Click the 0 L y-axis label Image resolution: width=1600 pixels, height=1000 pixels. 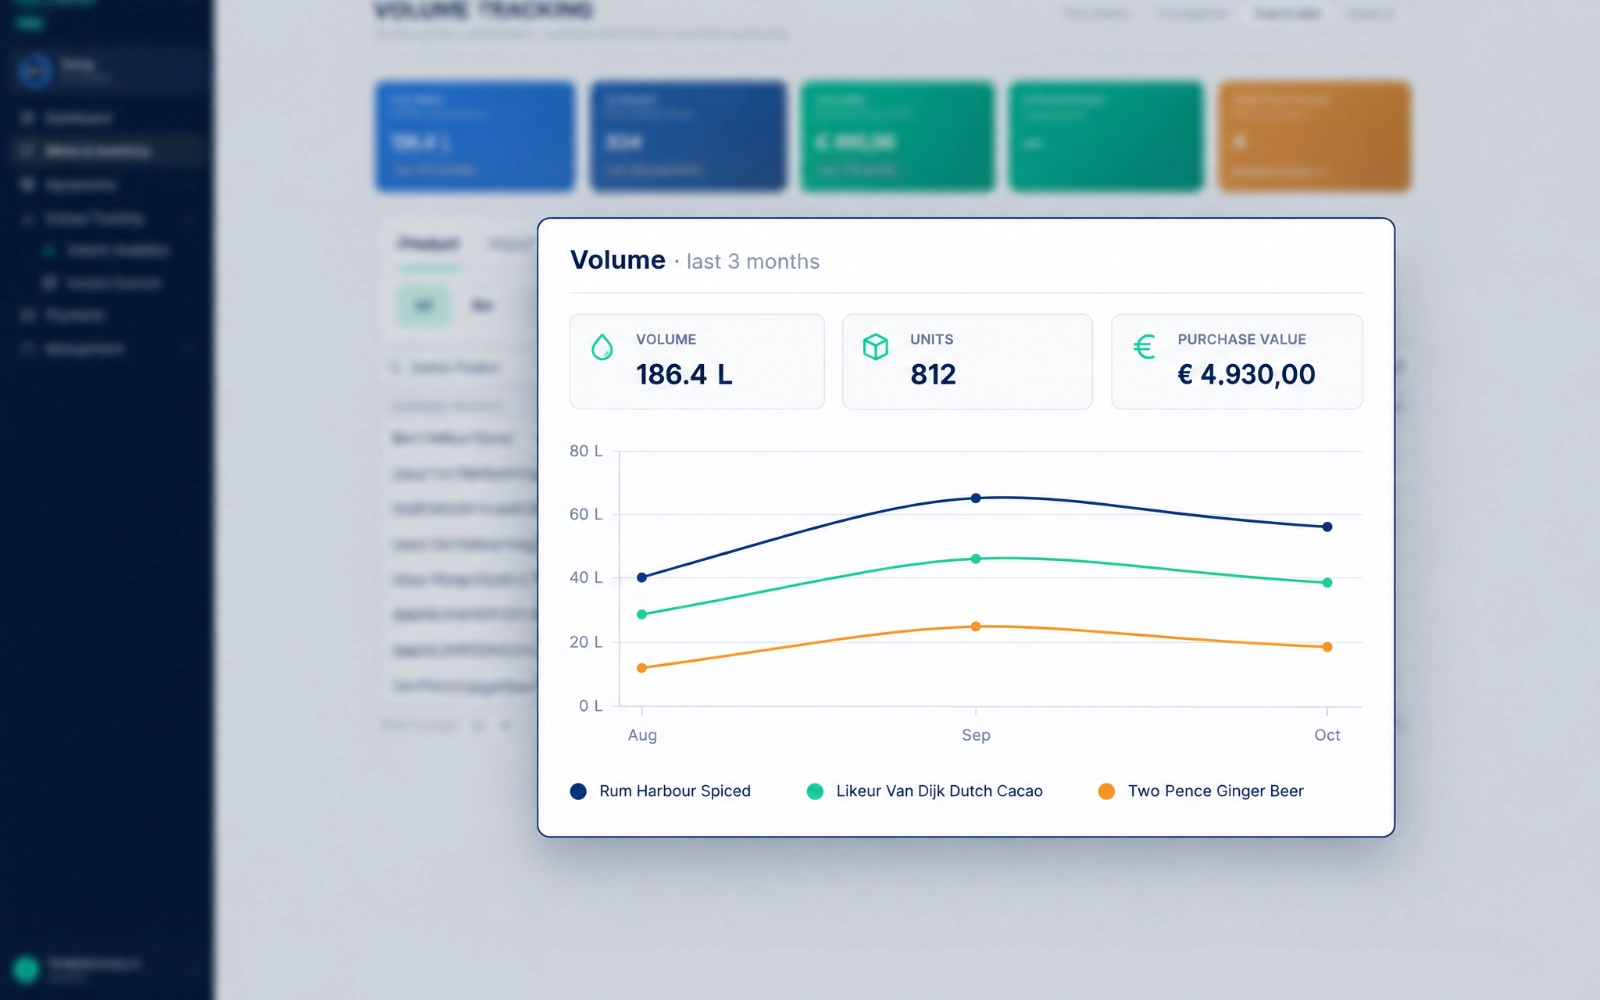pyautogui.click(x=591, y=706)
